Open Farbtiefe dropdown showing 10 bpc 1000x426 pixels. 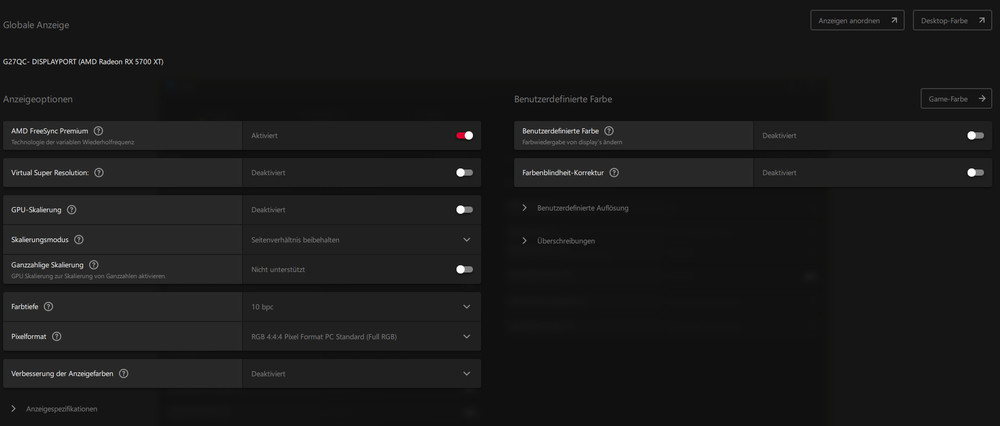362,307
